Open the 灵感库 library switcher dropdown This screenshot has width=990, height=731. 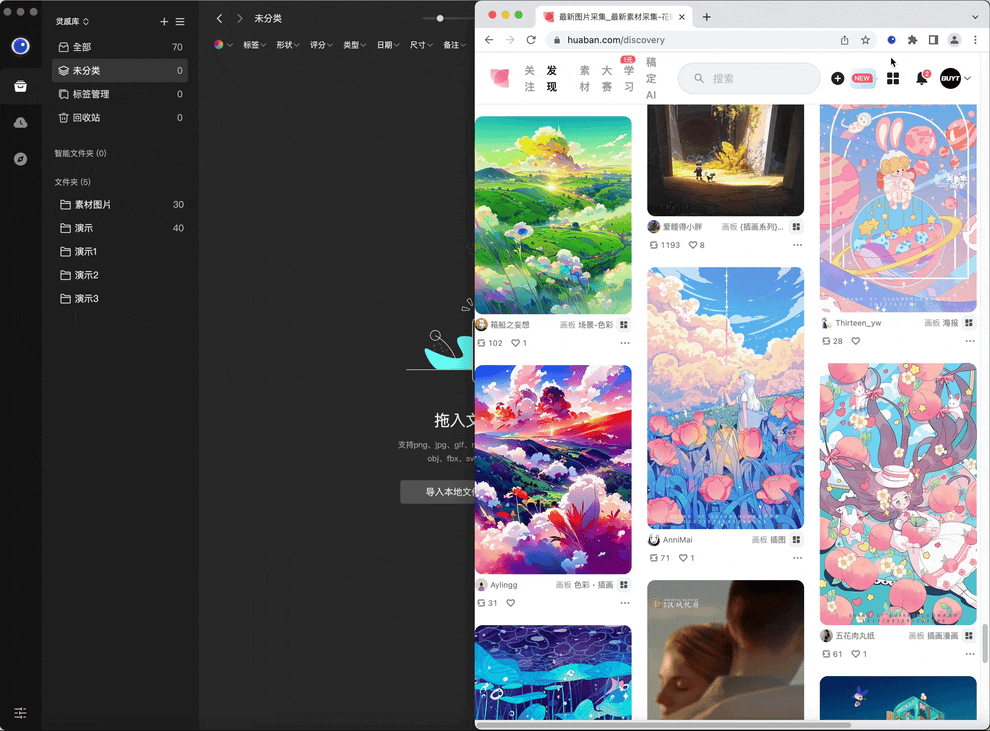(x=72, y=21)
